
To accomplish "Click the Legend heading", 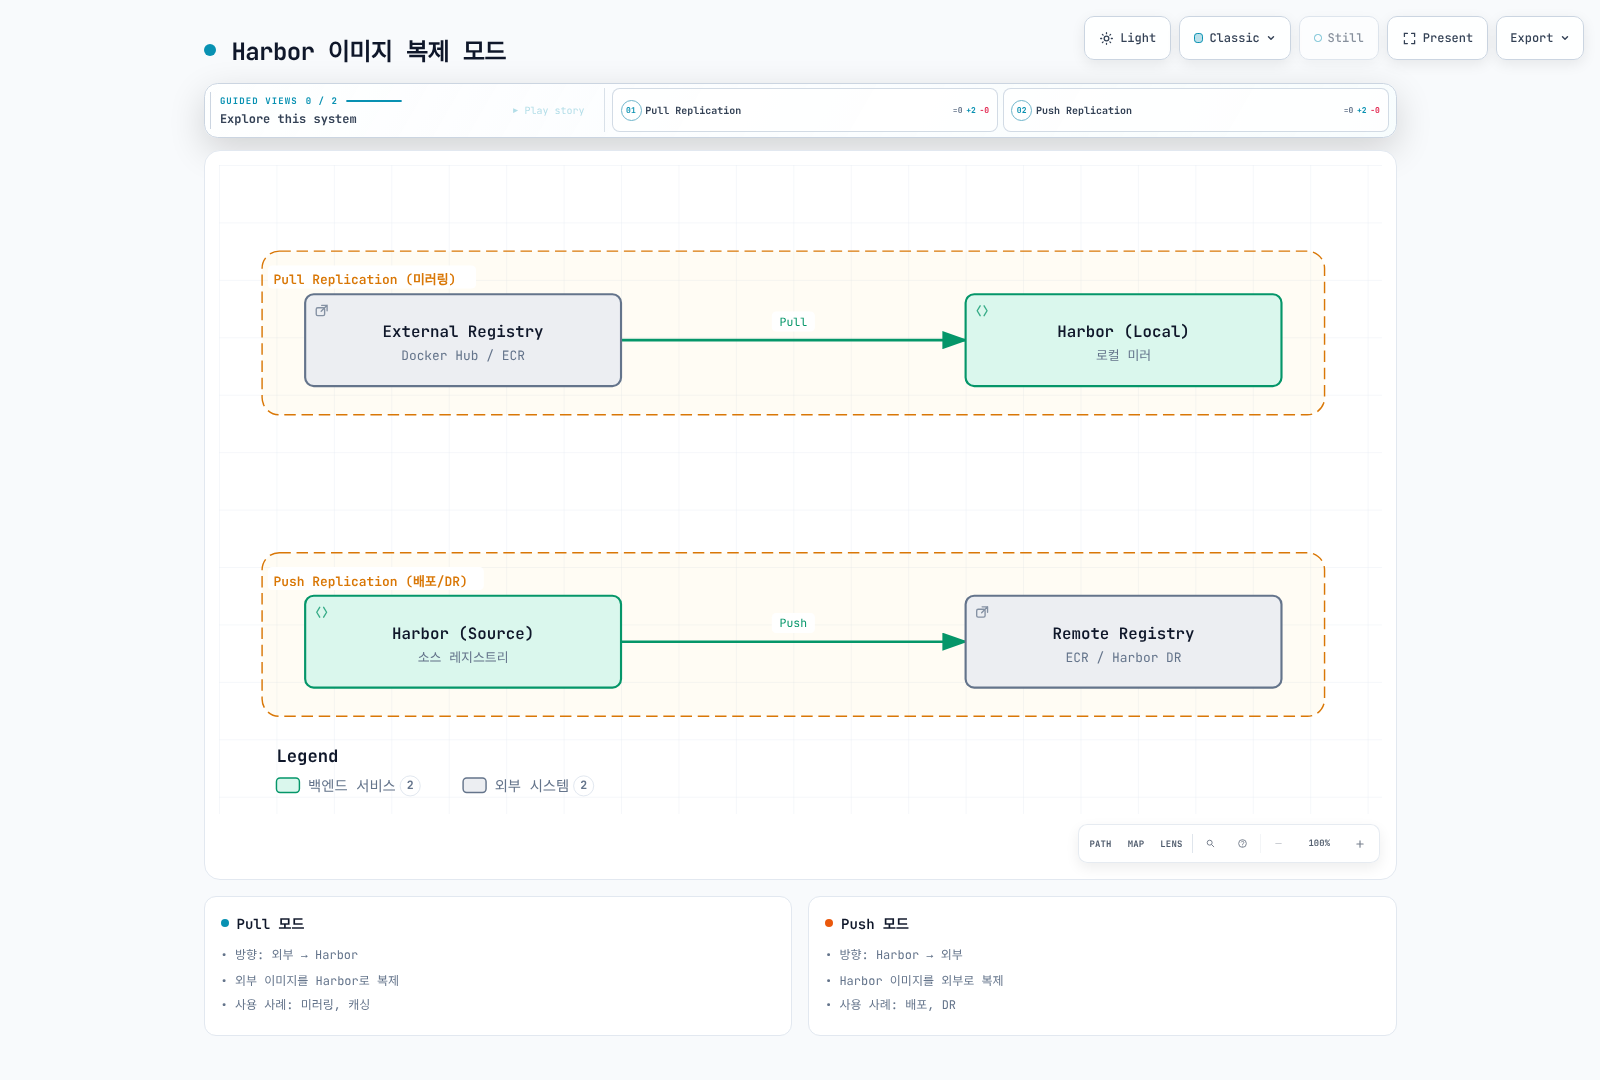I will coord(307,756).
